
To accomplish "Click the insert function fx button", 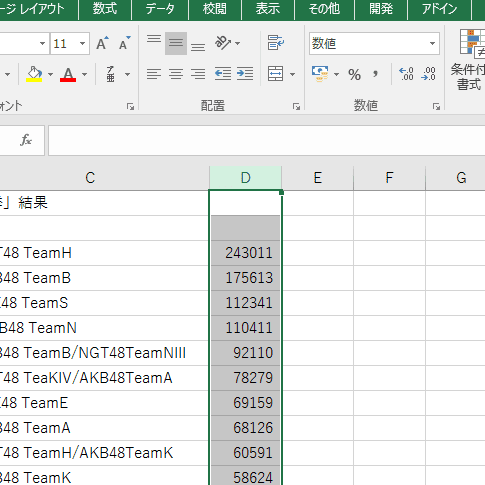I will pos(26,140).
